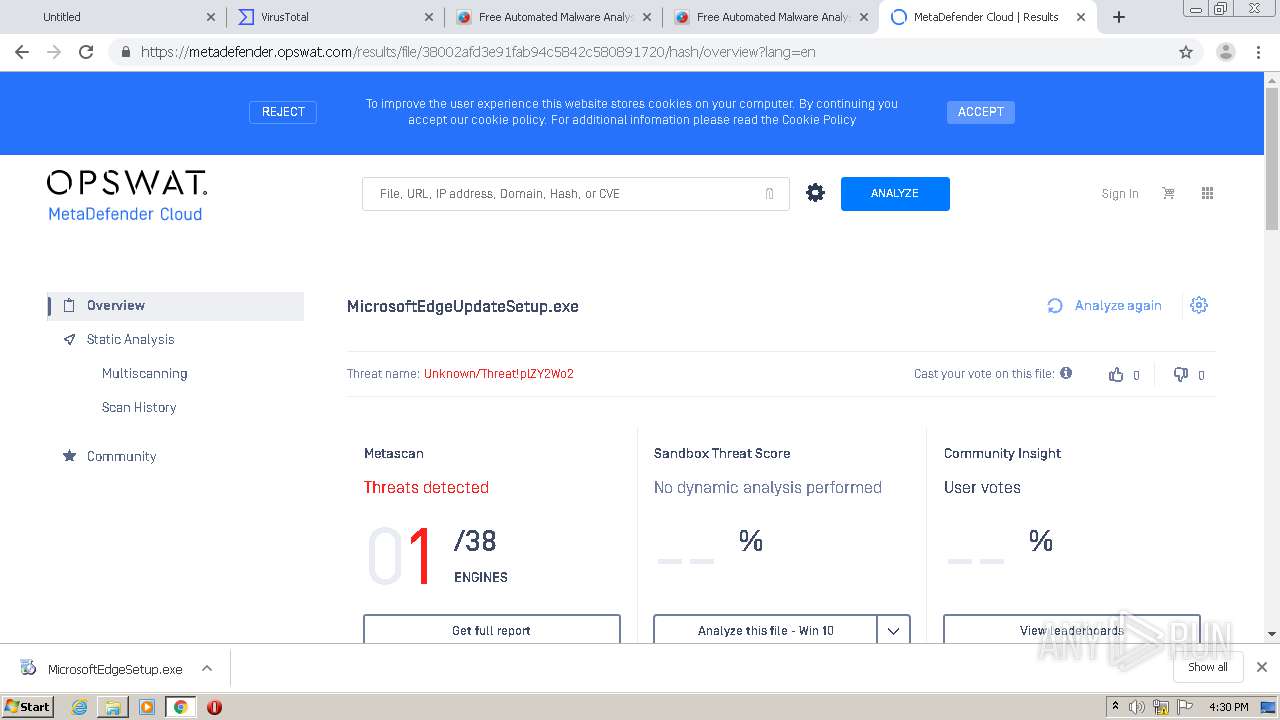Open the shopping cart icon
1280x720 pixels.
tap(1168, 193)
